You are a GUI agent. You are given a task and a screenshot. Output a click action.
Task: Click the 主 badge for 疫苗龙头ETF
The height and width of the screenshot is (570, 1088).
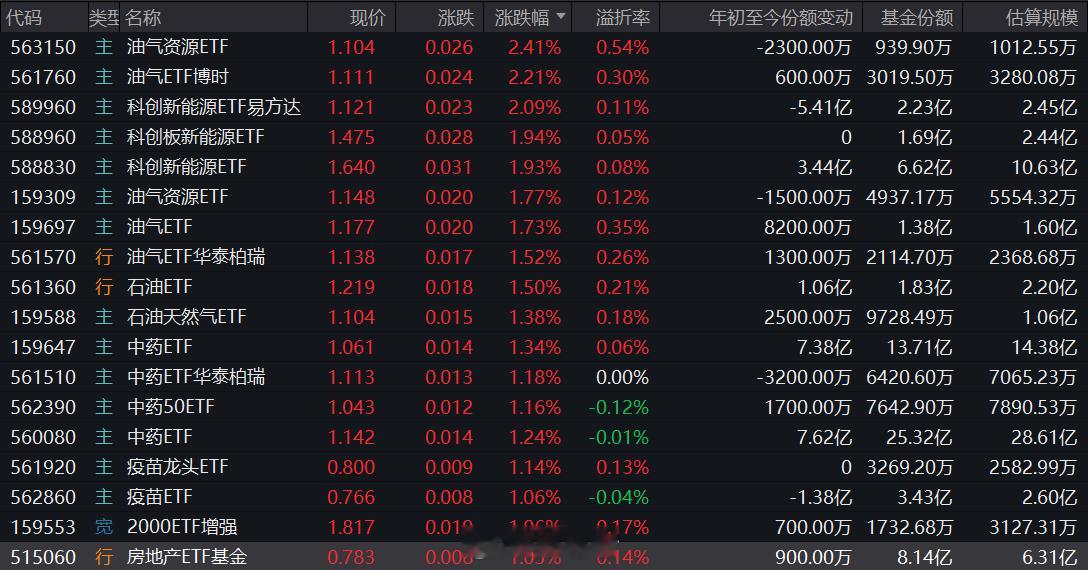(104, 467)
